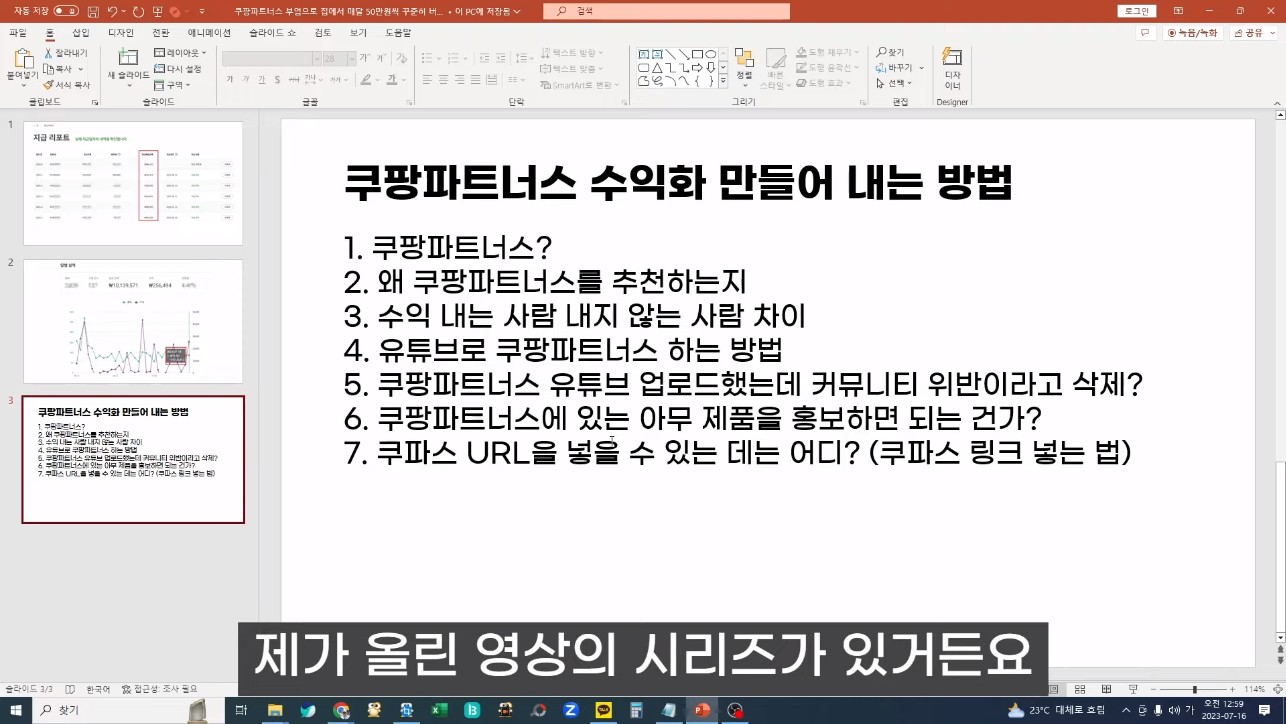Image resolution: width=1286 pixels, height=724 pixels.
Task: Toggle Bold (가) formatting
Action: pyautogui.click(x=229, y=80)
